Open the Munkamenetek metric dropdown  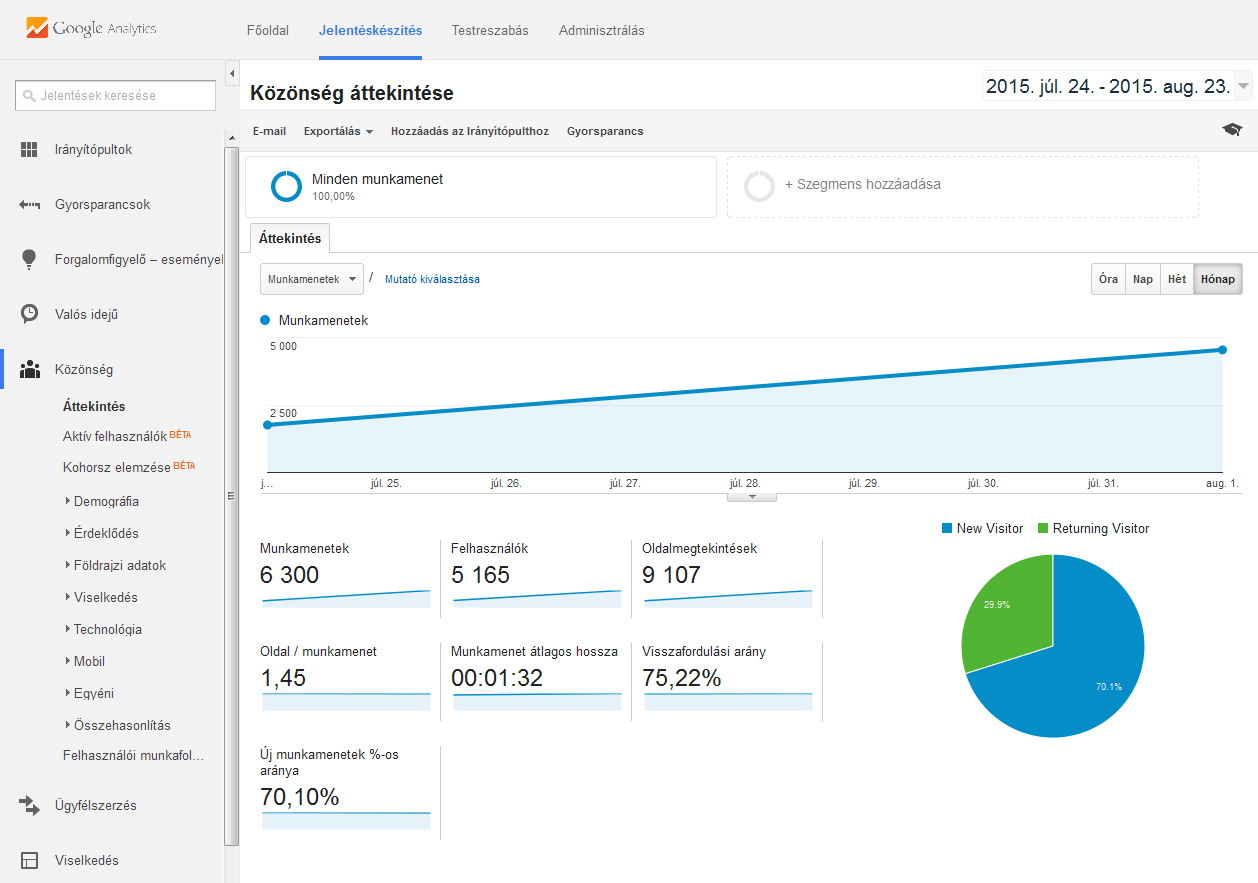click(x=311, y=280)
